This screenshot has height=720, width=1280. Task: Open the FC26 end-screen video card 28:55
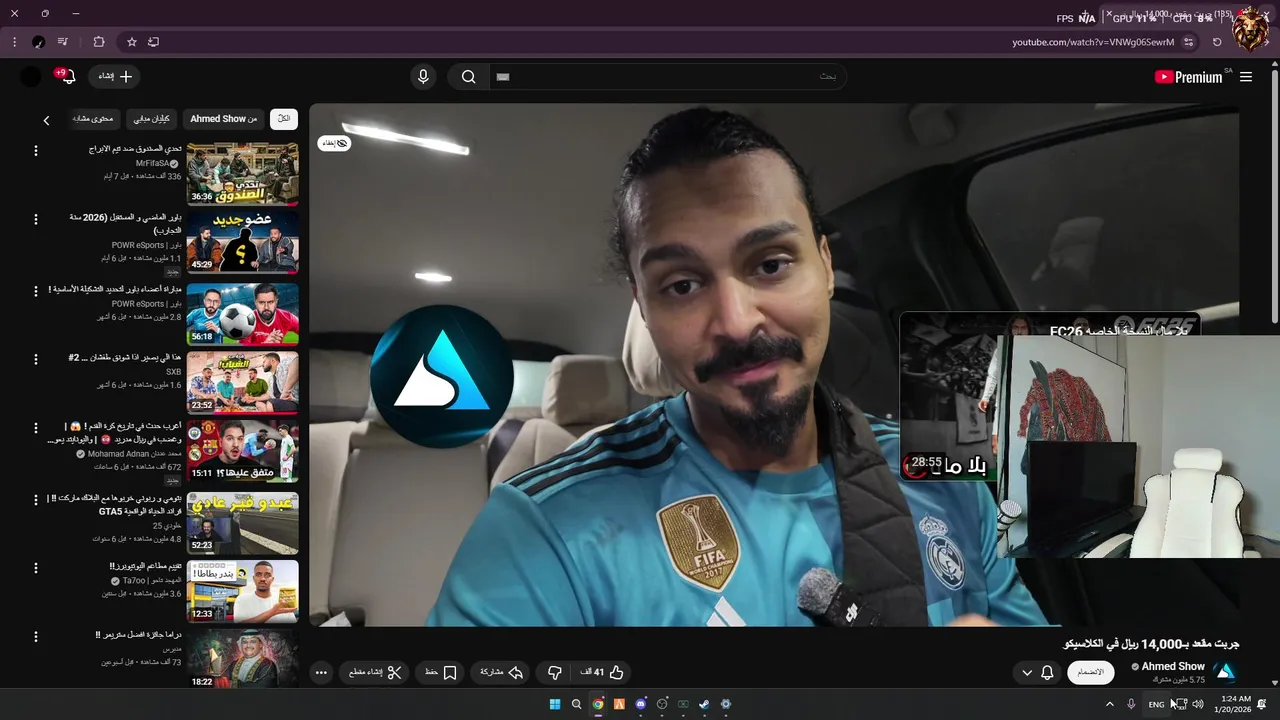[950, 397]
